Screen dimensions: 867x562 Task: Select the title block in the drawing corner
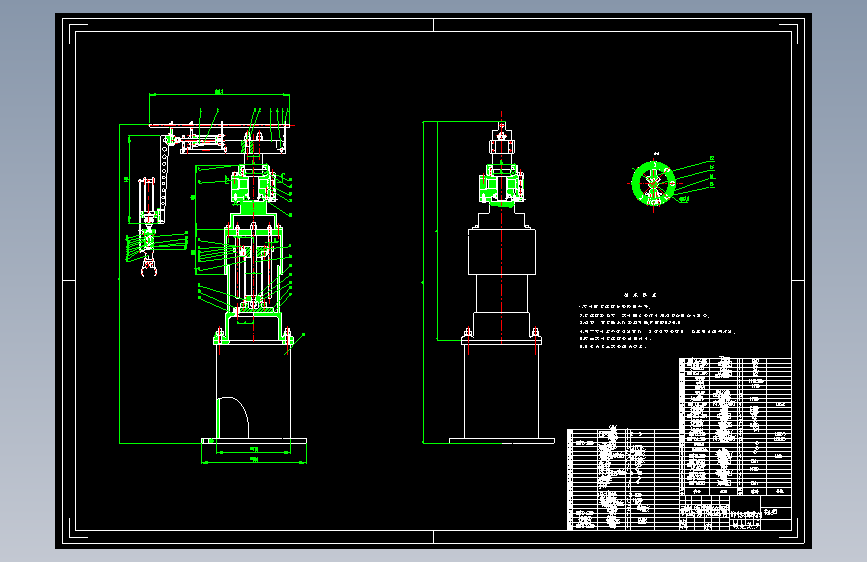coord(735,513)
